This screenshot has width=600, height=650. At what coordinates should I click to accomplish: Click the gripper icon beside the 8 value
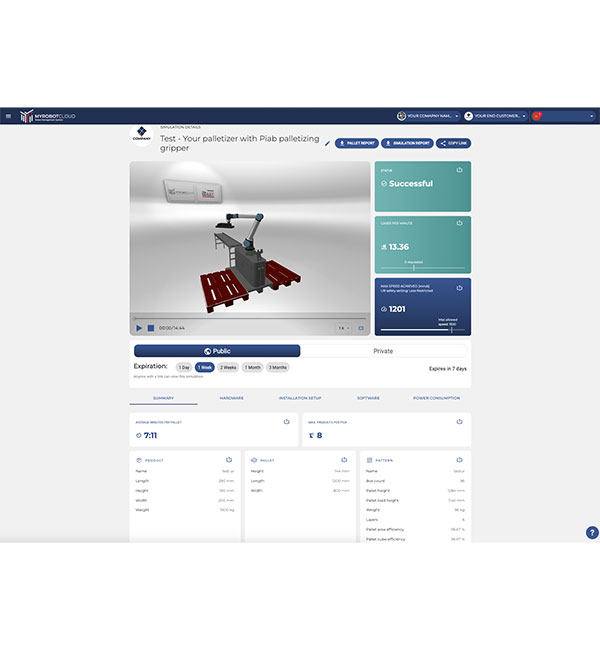[312, 436]
